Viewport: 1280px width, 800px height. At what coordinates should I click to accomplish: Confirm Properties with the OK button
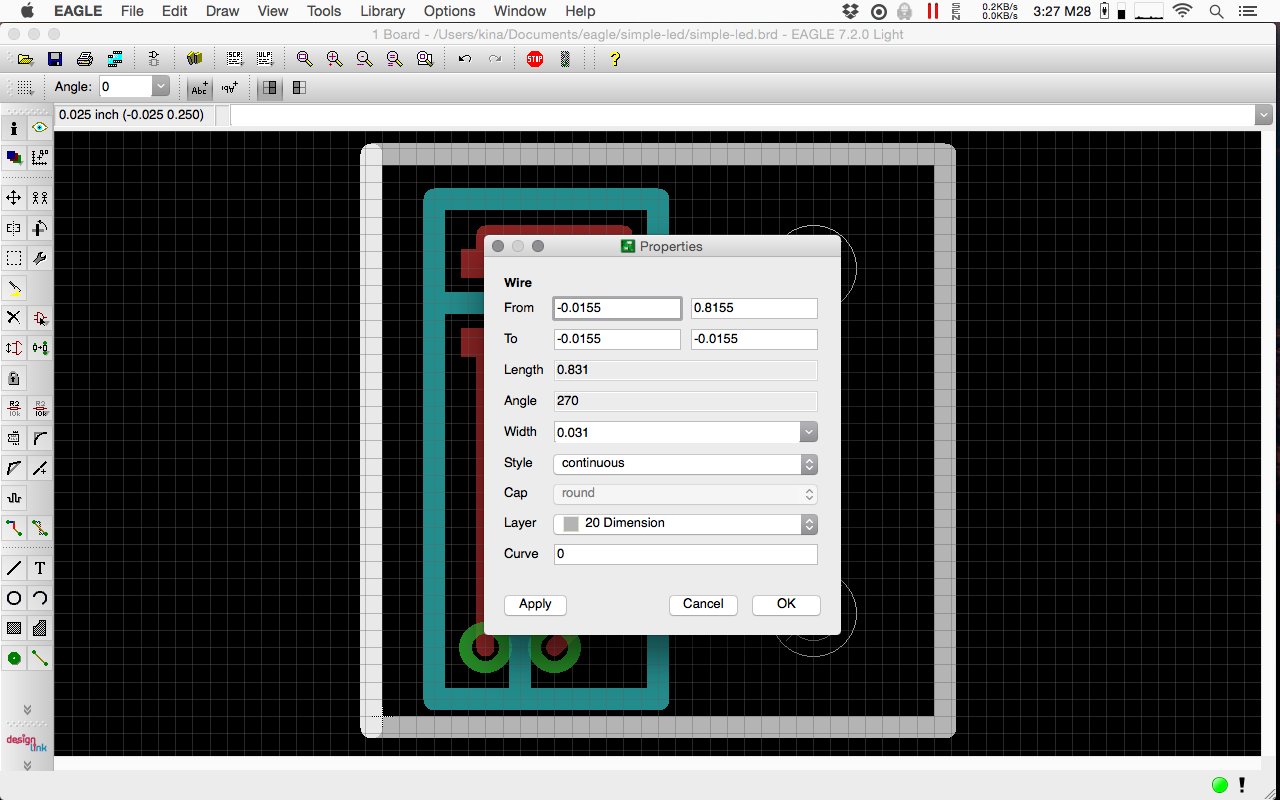coord(786,604)
